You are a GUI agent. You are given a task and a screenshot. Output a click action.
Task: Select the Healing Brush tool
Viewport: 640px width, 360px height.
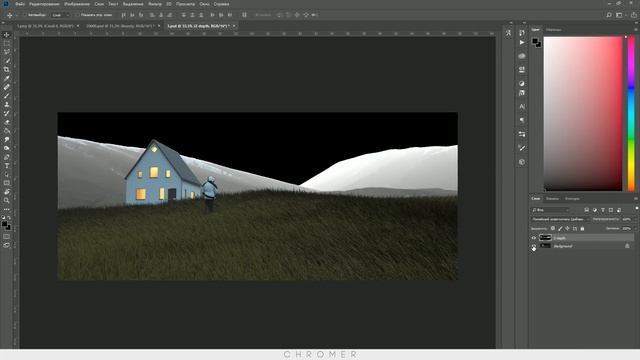click(x=7, y=87)
